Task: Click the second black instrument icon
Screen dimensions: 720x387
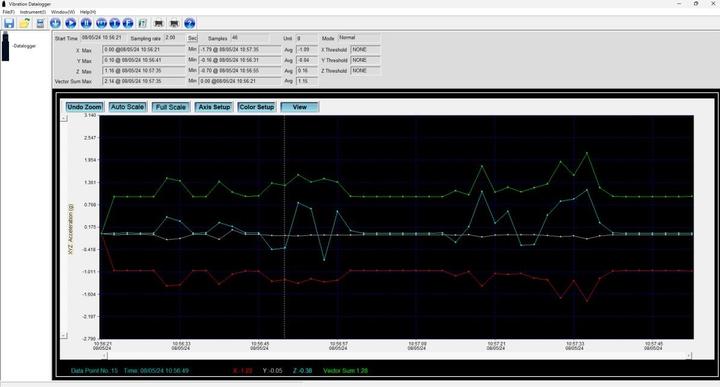Action: (x=174, y=23)
